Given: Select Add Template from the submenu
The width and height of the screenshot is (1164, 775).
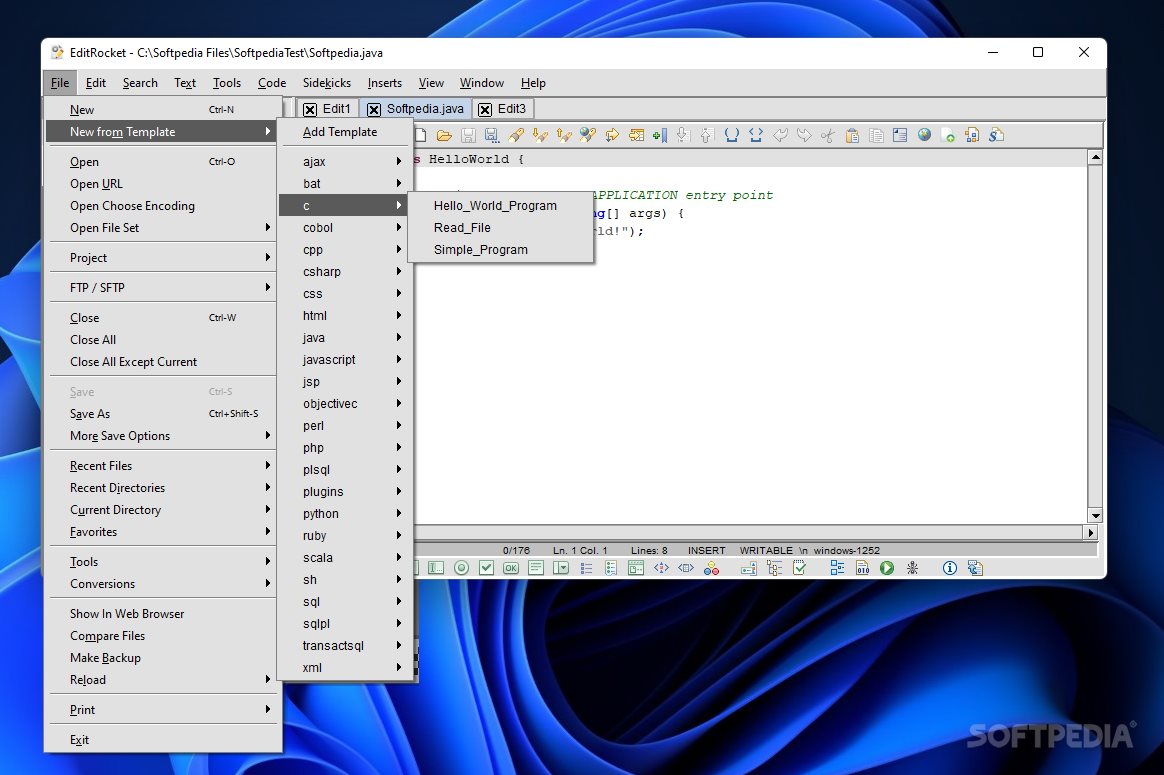Looking at the screenshot, I should coord(344,131).
